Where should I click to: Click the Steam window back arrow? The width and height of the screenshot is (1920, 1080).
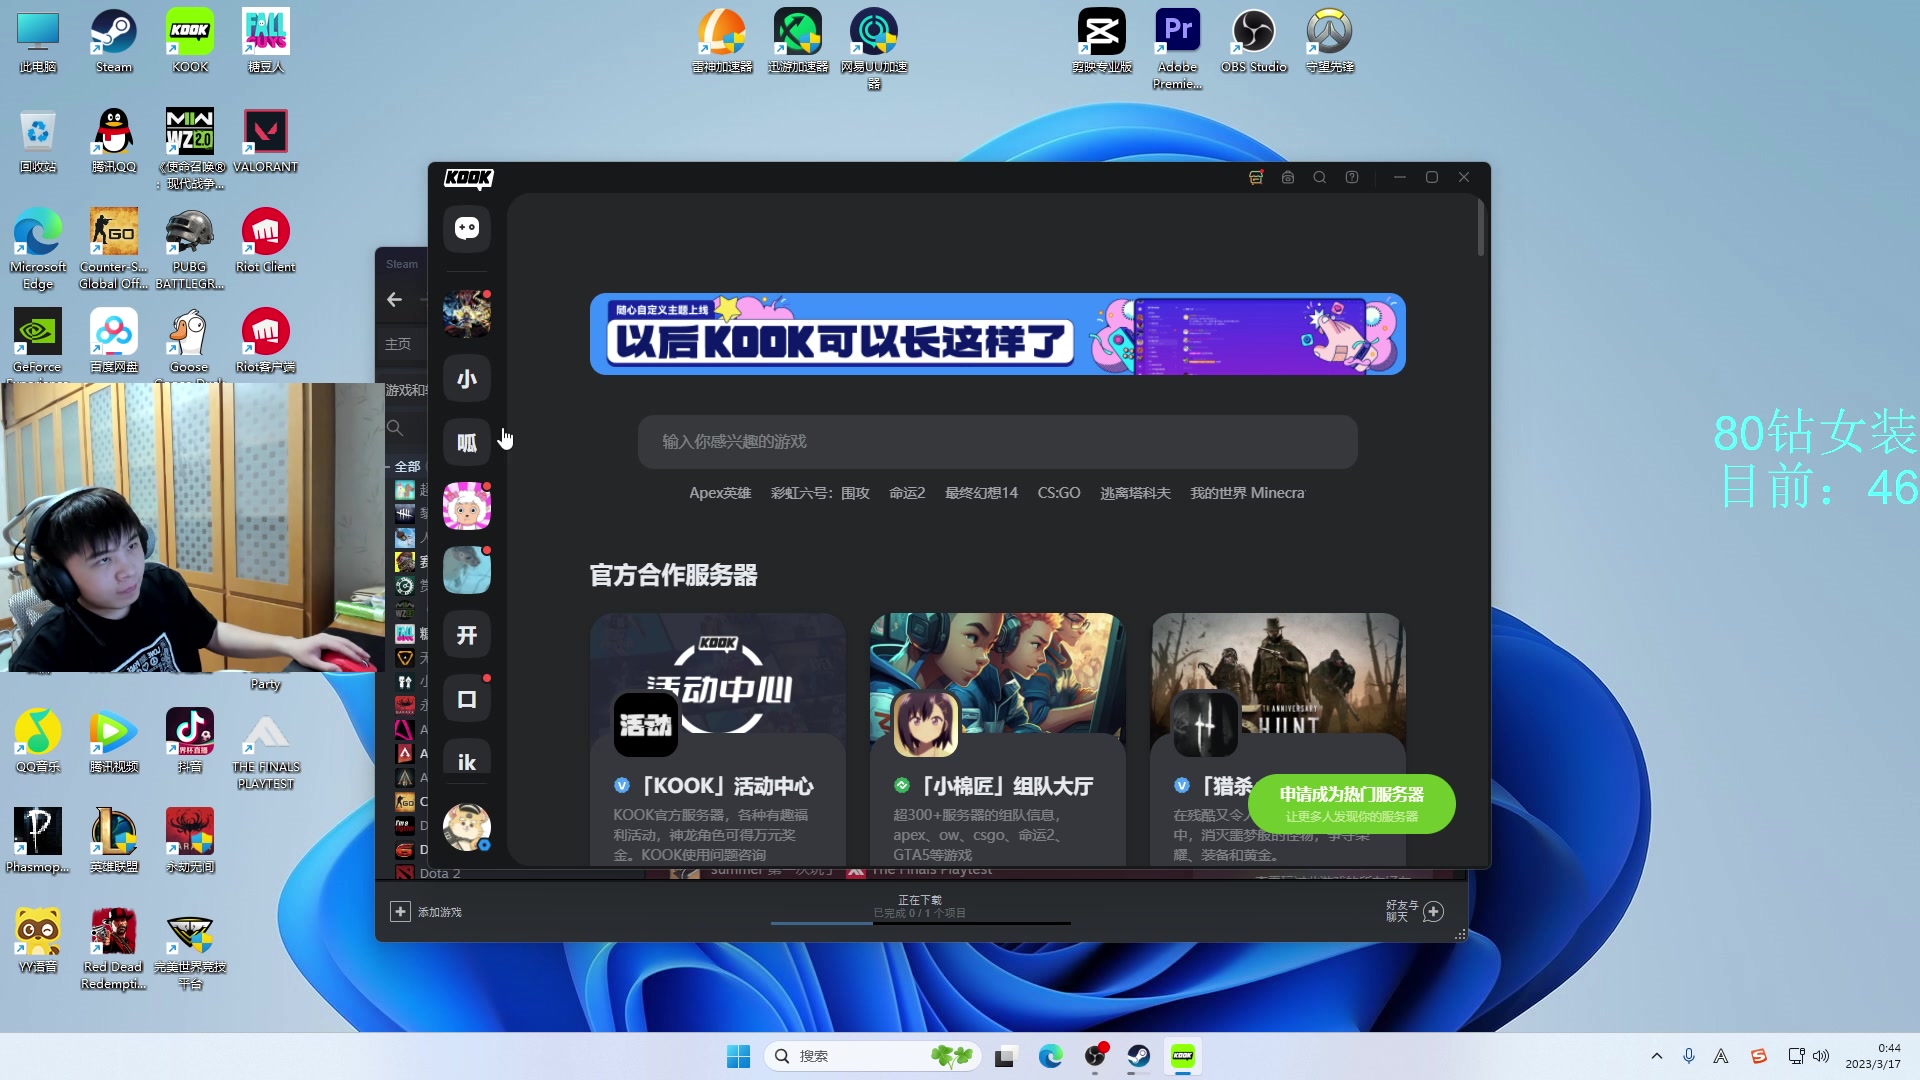[x=394, y=299]
